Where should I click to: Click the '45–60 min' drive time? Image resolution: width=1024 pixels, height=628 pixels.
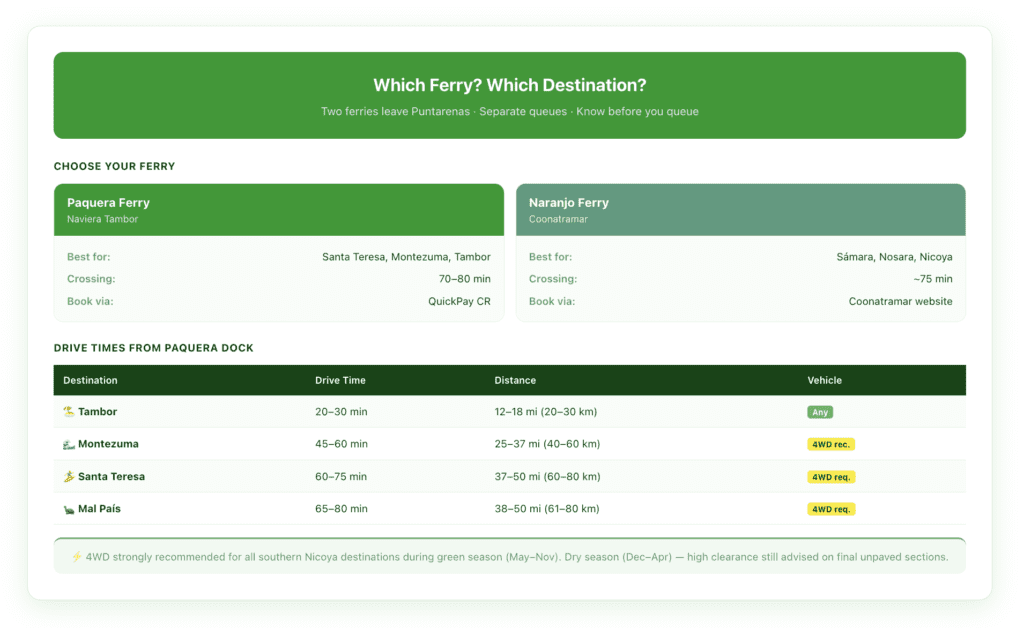tap(342, 444)
